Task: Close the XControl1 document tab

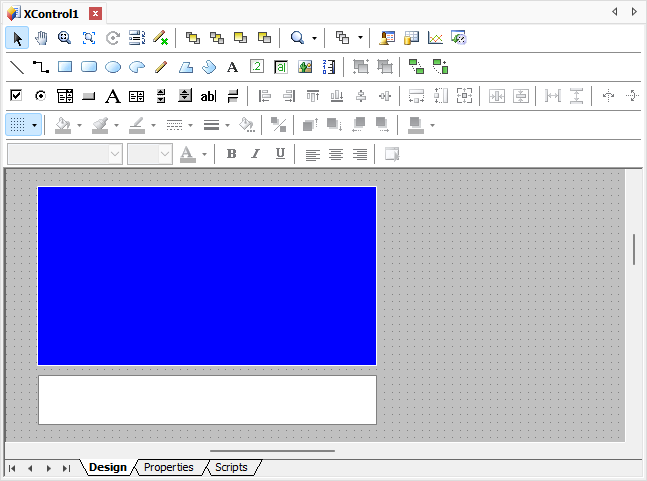Action: click(95, 13)
